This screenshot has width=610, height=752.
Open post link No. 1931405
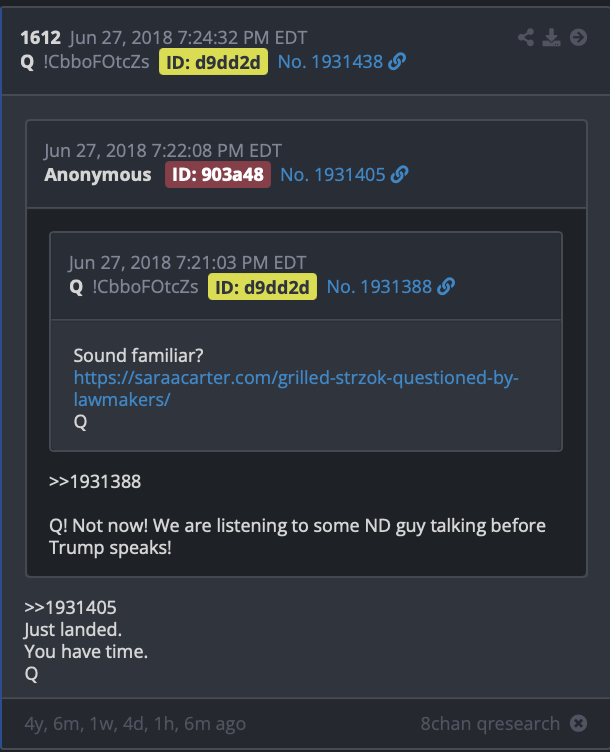[333, 175]
